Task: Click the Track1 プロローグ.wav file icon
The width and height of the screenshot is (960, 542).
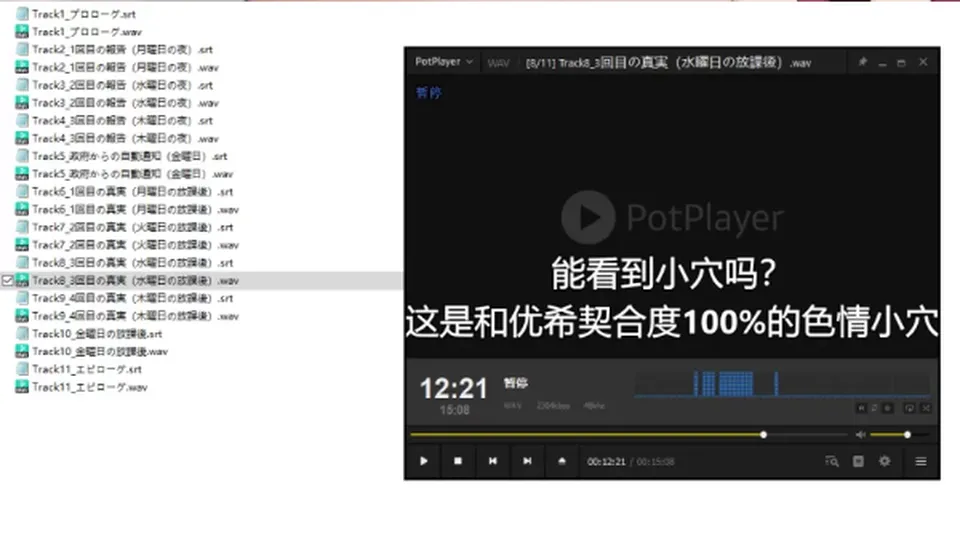Action: [x=22, y=32]
